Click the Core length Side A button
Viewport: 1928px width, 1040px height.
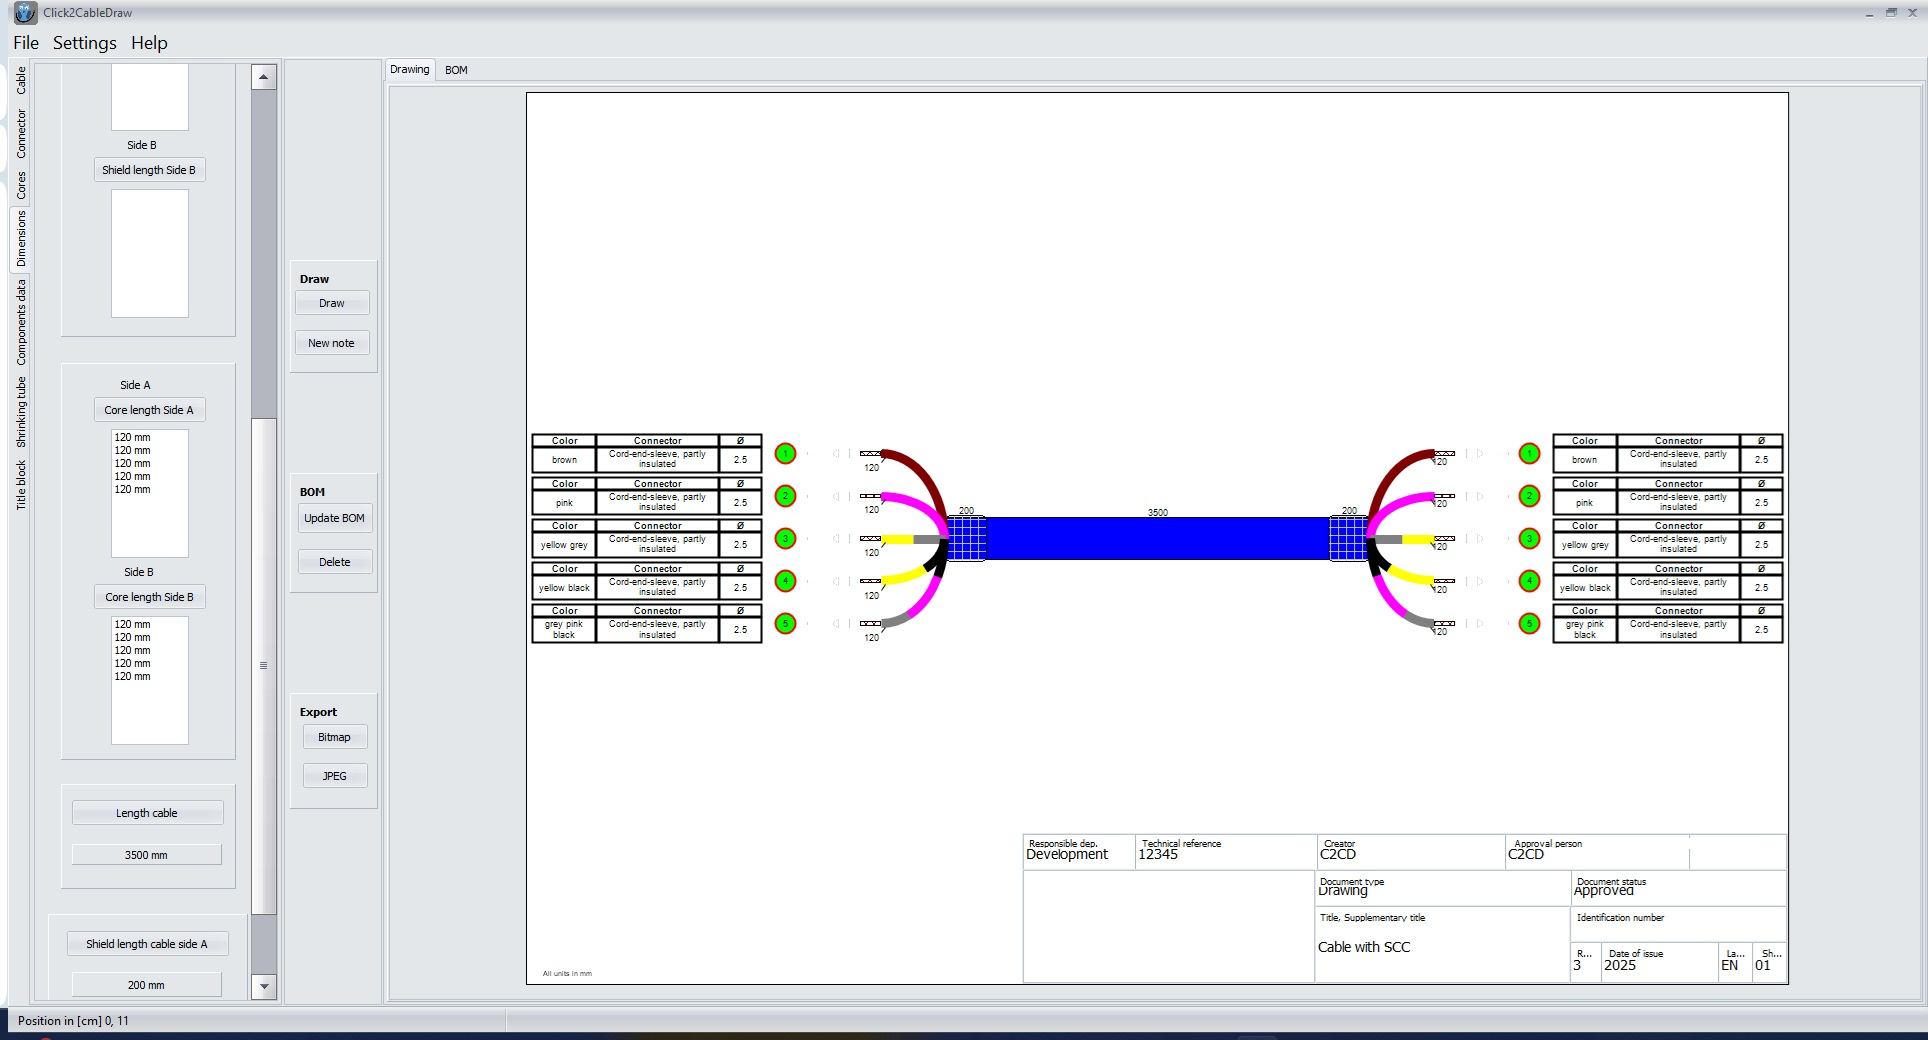pyautogui.click(x=149, y=410)
